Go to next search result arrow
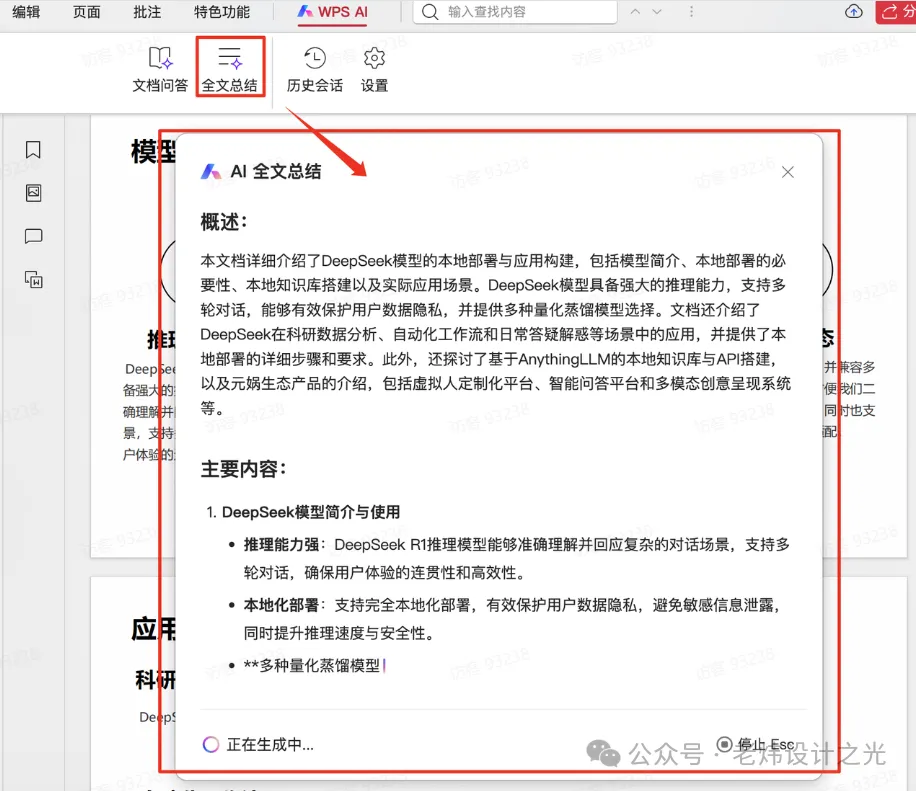The width and height of the screenshot is (916, 791). 657,12
